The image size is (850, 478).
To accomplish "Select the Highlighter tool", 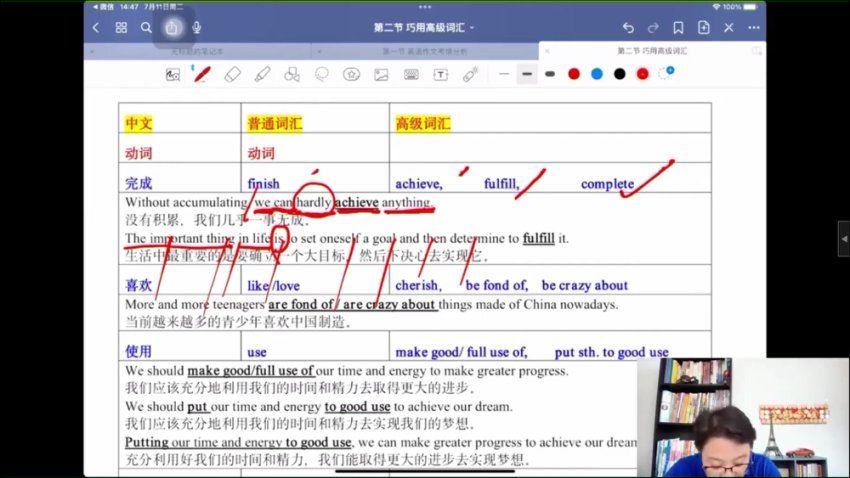I will pos(262,74).
